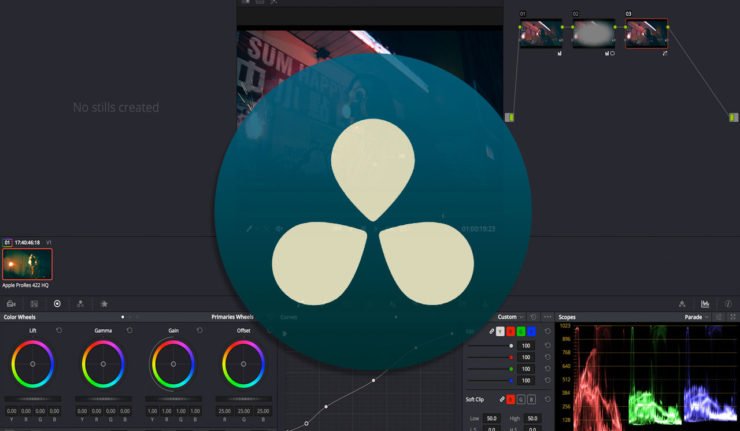Click the Soft Clip High value field
740x431 pixels.
pos(532,418)
